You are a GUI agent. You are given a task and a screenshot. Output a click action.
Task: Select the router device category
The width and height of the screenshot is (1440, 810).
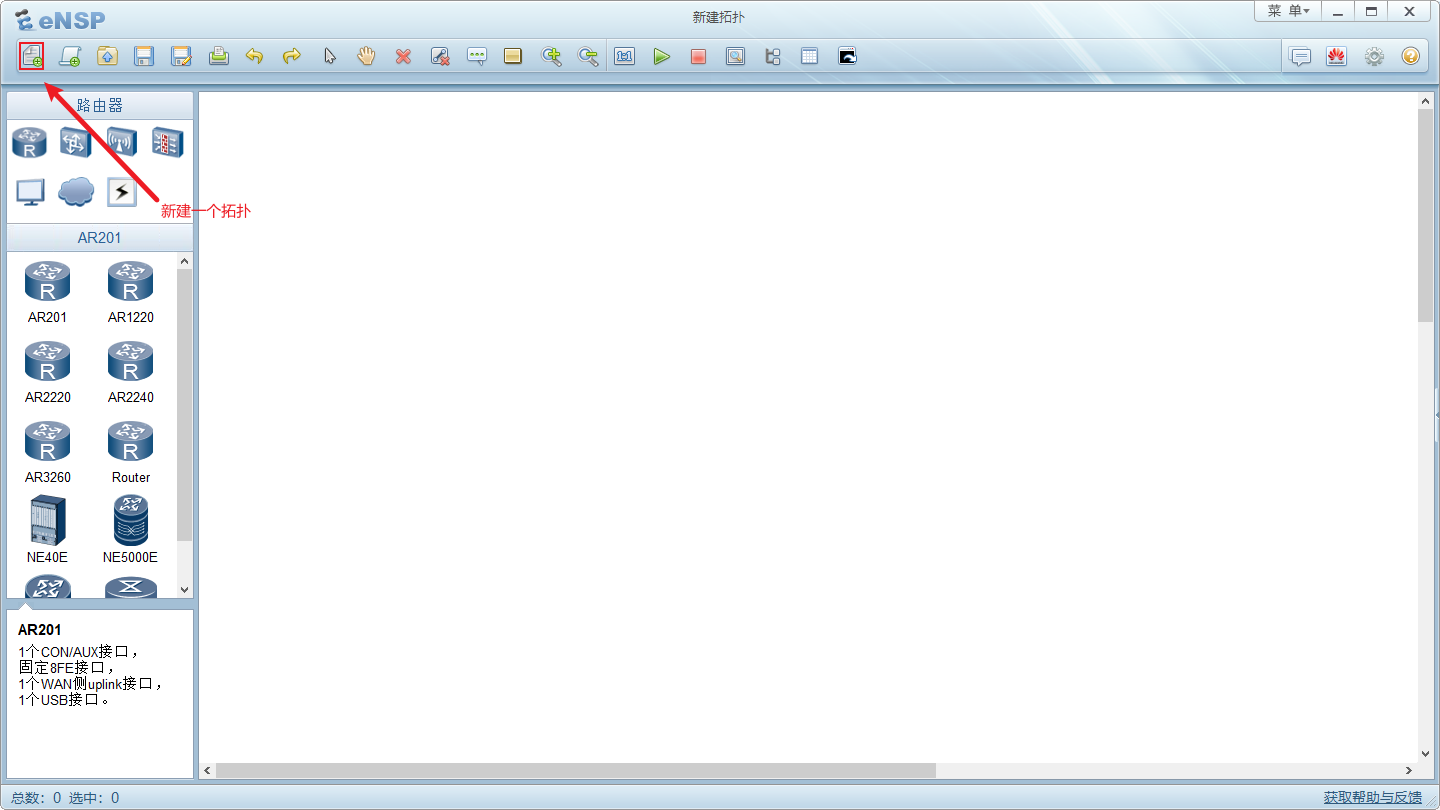click(x=29, y=142)
